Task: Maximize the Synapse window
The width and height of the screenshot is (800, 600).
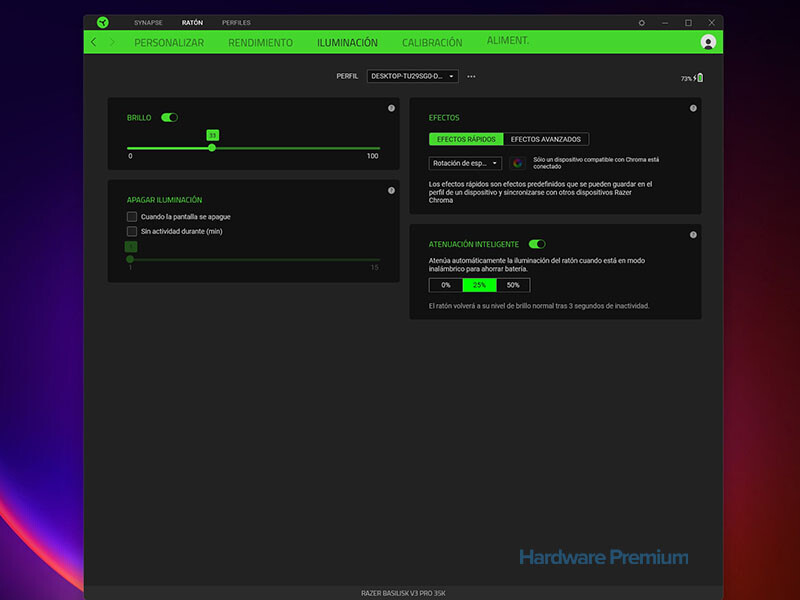Action: coord(688,23)
